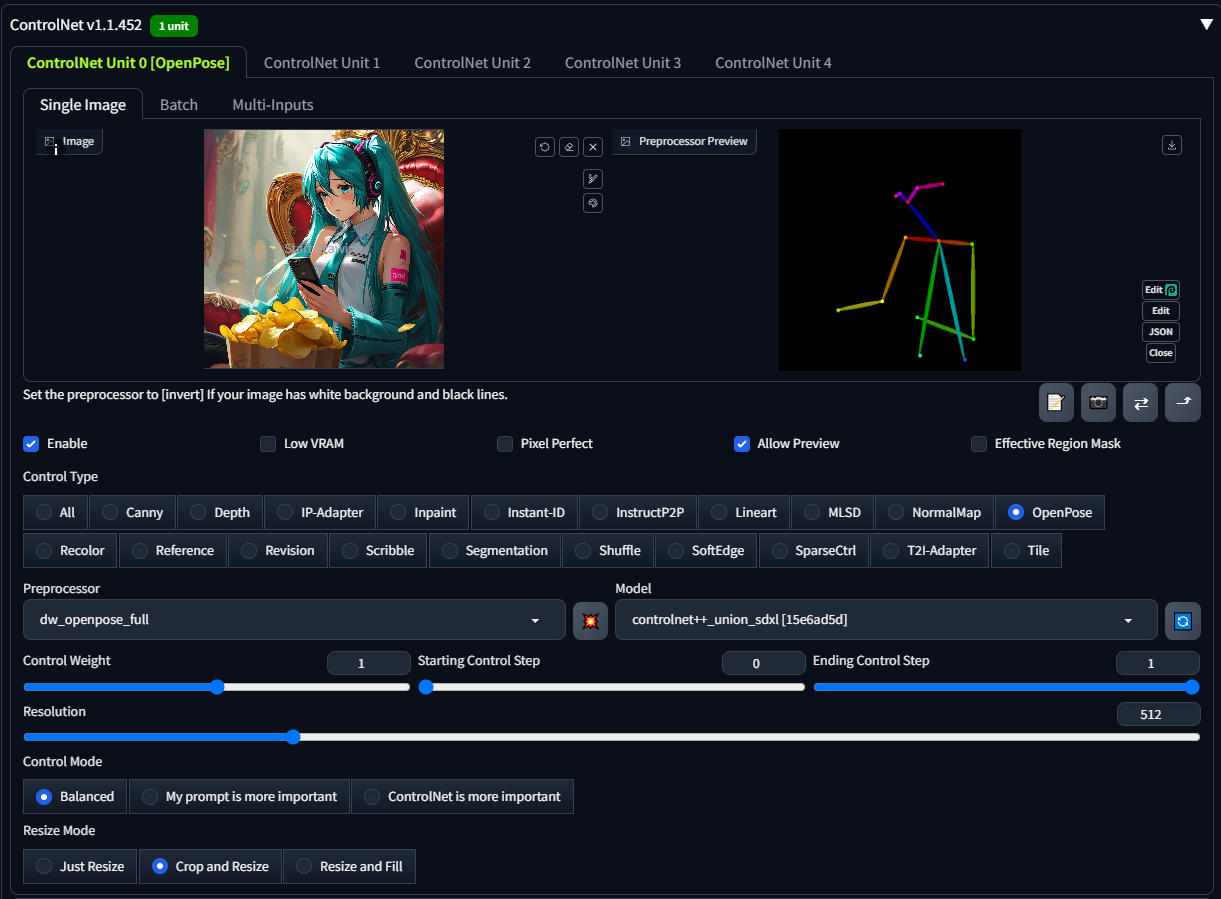Click the notepad new canvas icon
This screenshot has height=899, width=1221.
pos(1056,402)
